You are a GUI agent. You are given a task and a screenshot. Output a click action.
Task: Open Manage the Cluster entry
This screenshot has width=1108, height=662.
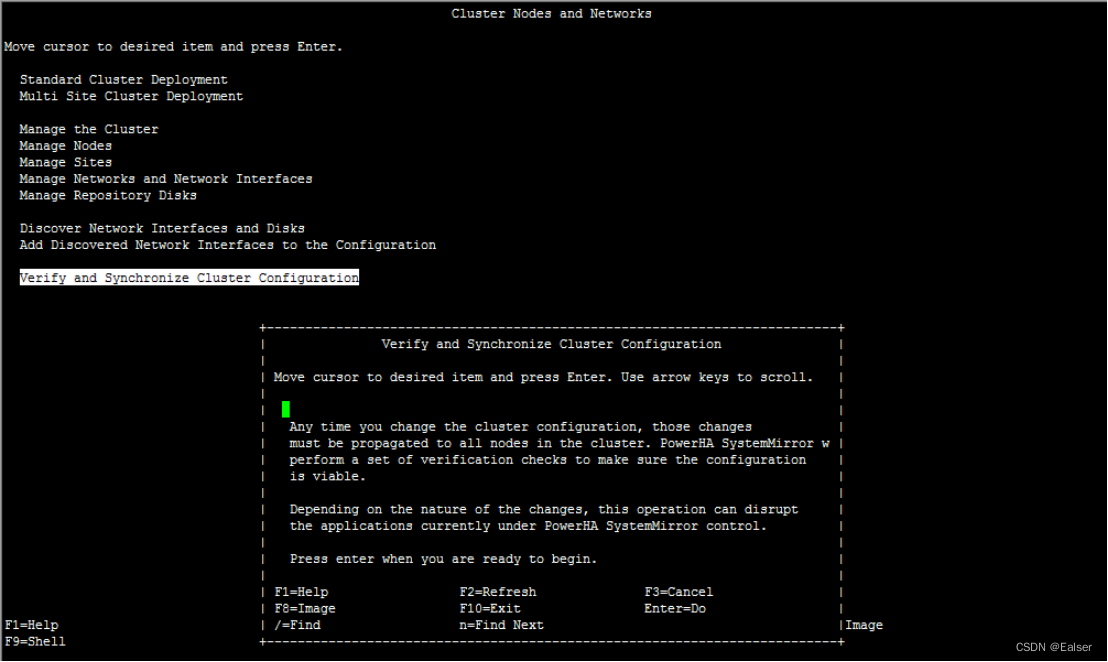click(x=88, y=129)
